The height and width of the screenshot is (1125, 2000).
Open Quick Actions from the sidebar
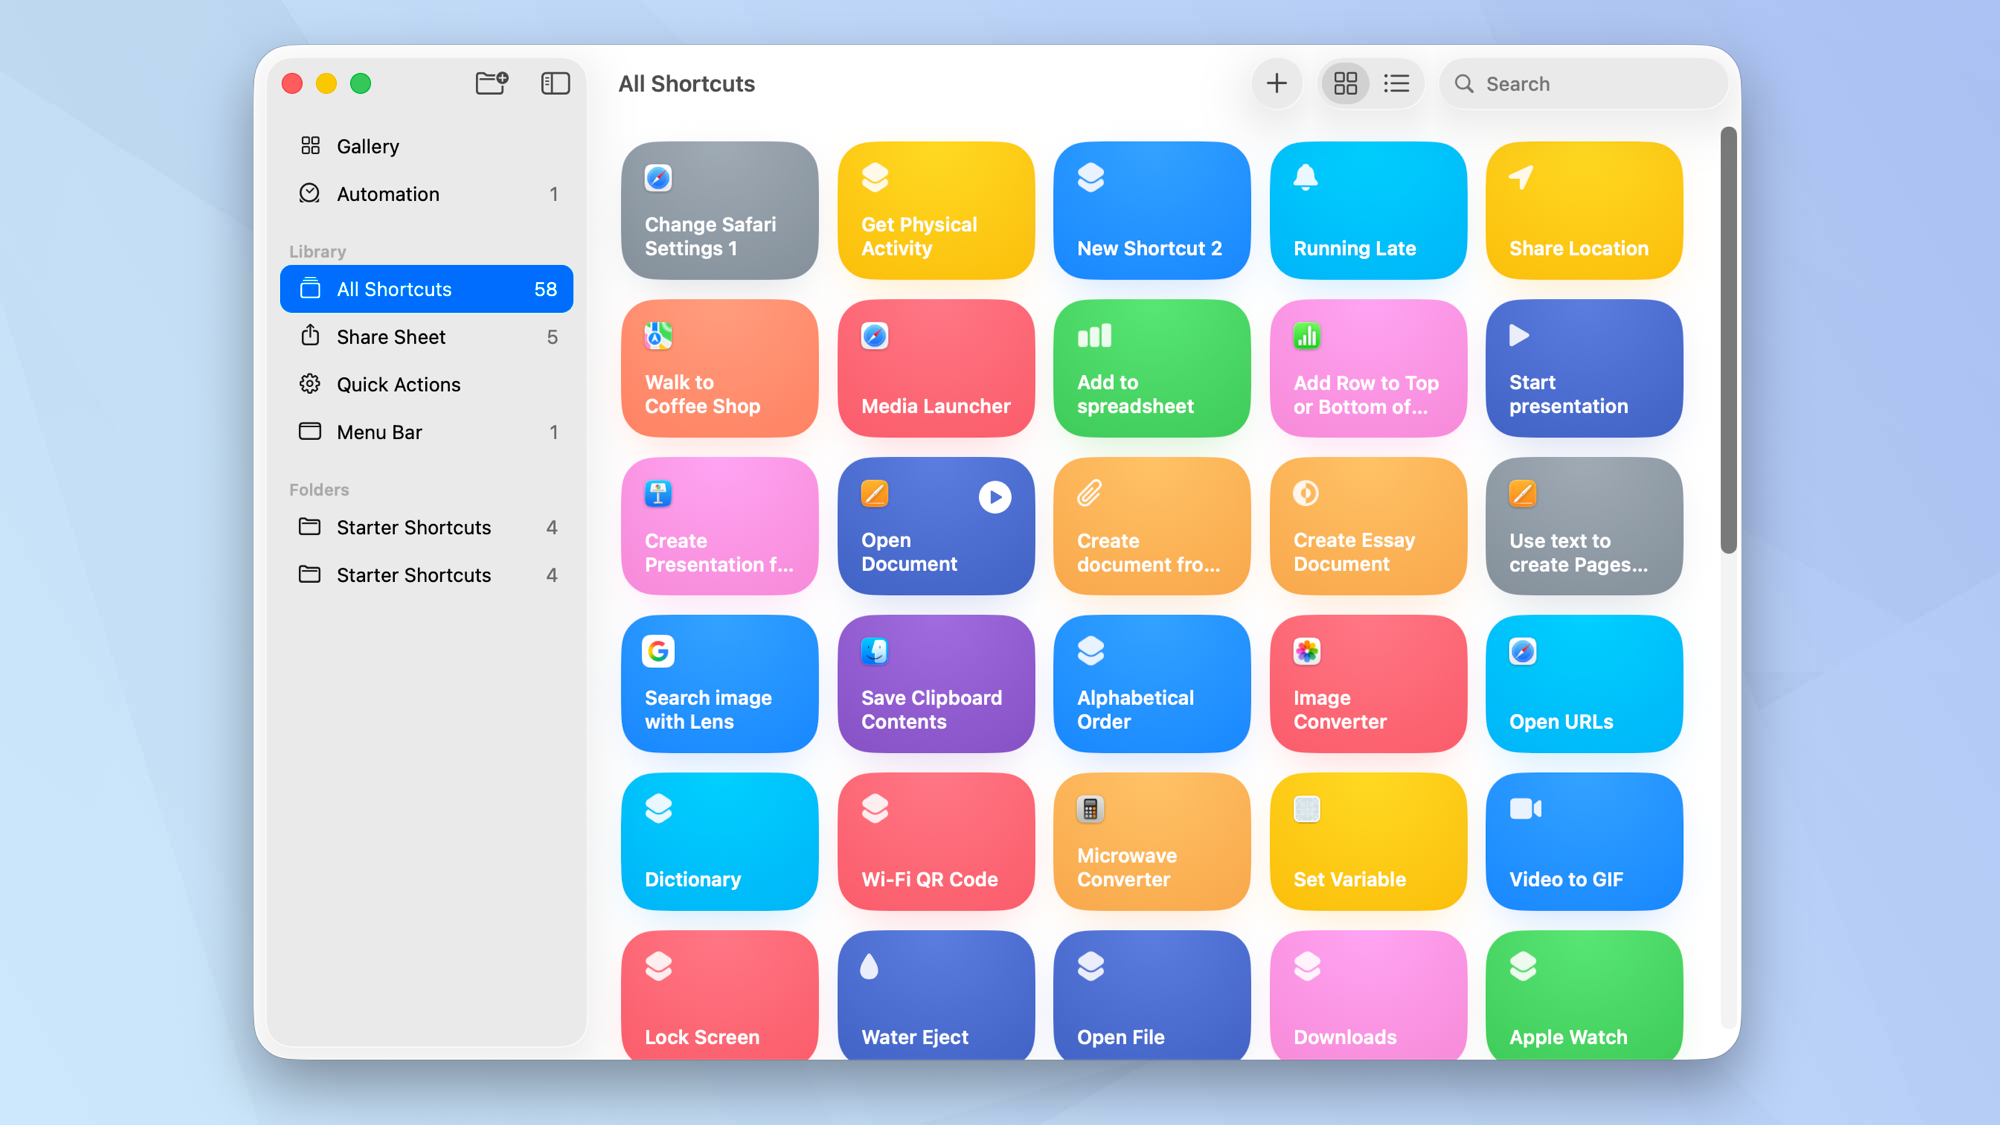pos(398,384)
